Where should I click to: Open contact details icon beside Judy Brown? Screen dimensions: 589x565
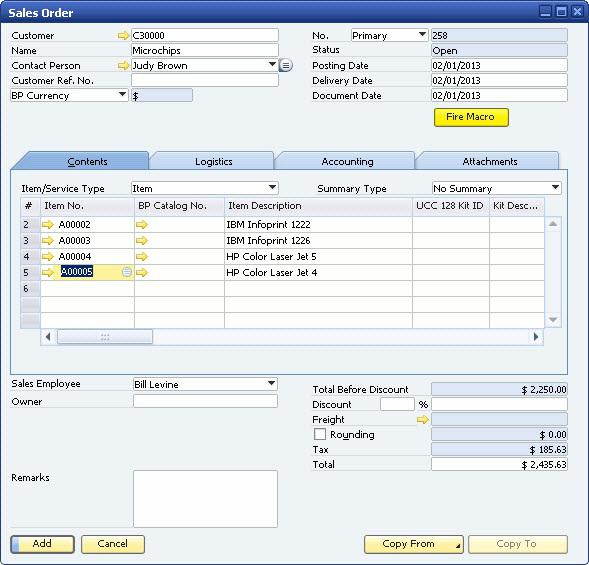286,66
